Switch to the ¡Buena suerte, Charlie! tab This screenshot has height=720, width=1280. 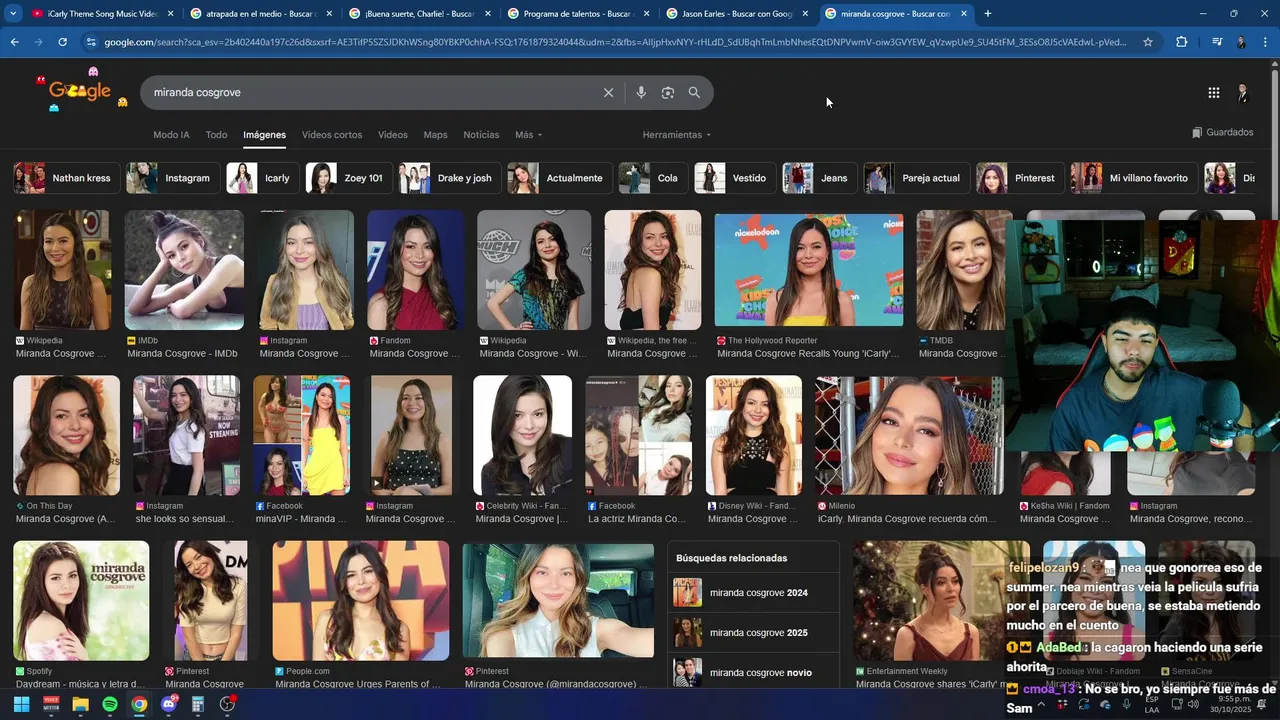(418, 14)
